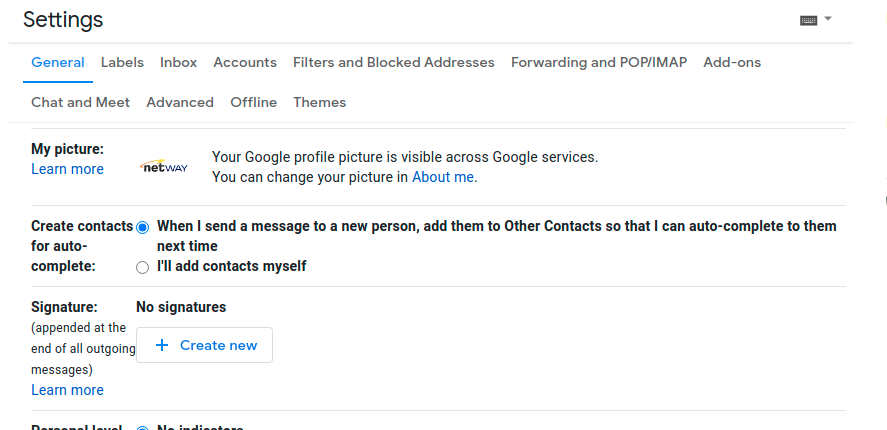The width and height of the screenshot is (887, 430).
Task: Click the Create new signature button
Action: pos(204,345)
